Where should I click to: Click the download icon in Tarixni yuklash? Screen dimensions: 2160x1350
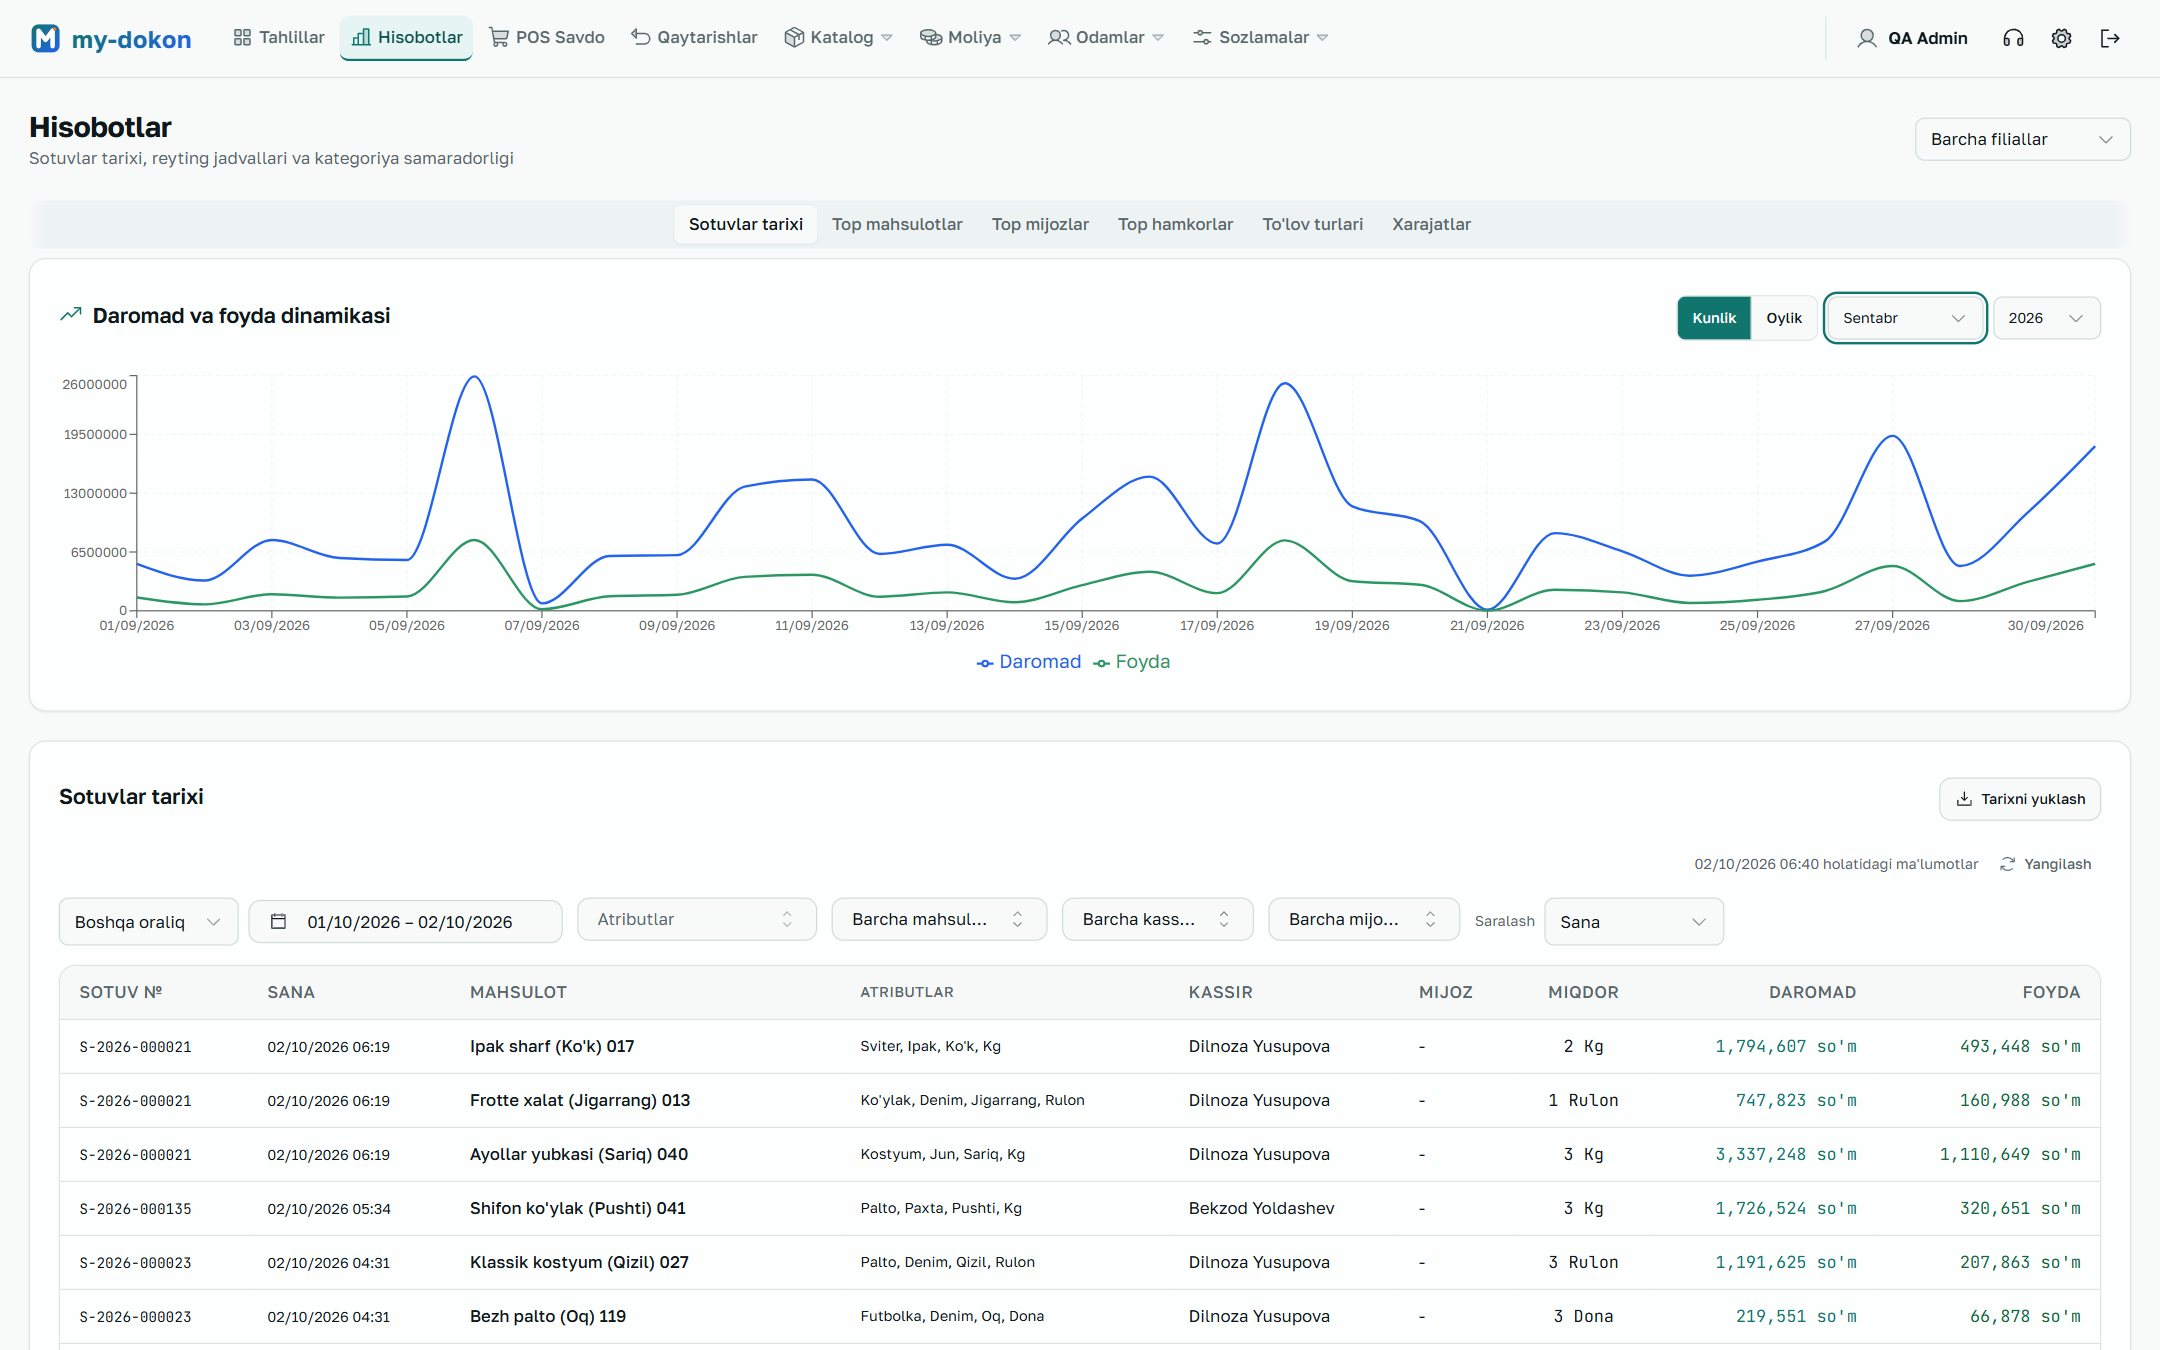click(x=1964, y=799)
